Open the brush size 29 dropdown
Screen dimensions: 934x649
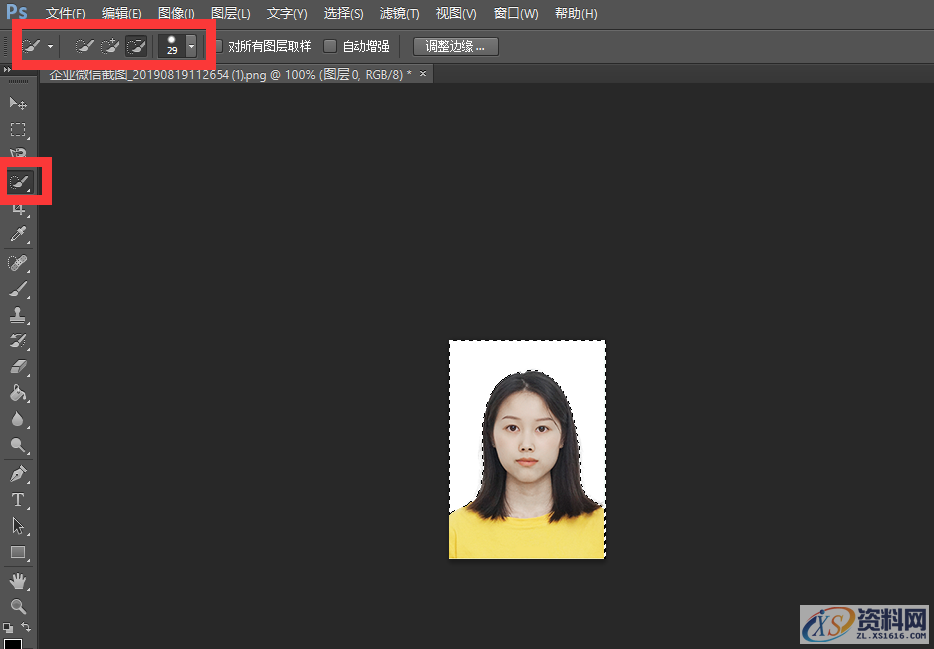pyautogui.click(x=190, y=45)
